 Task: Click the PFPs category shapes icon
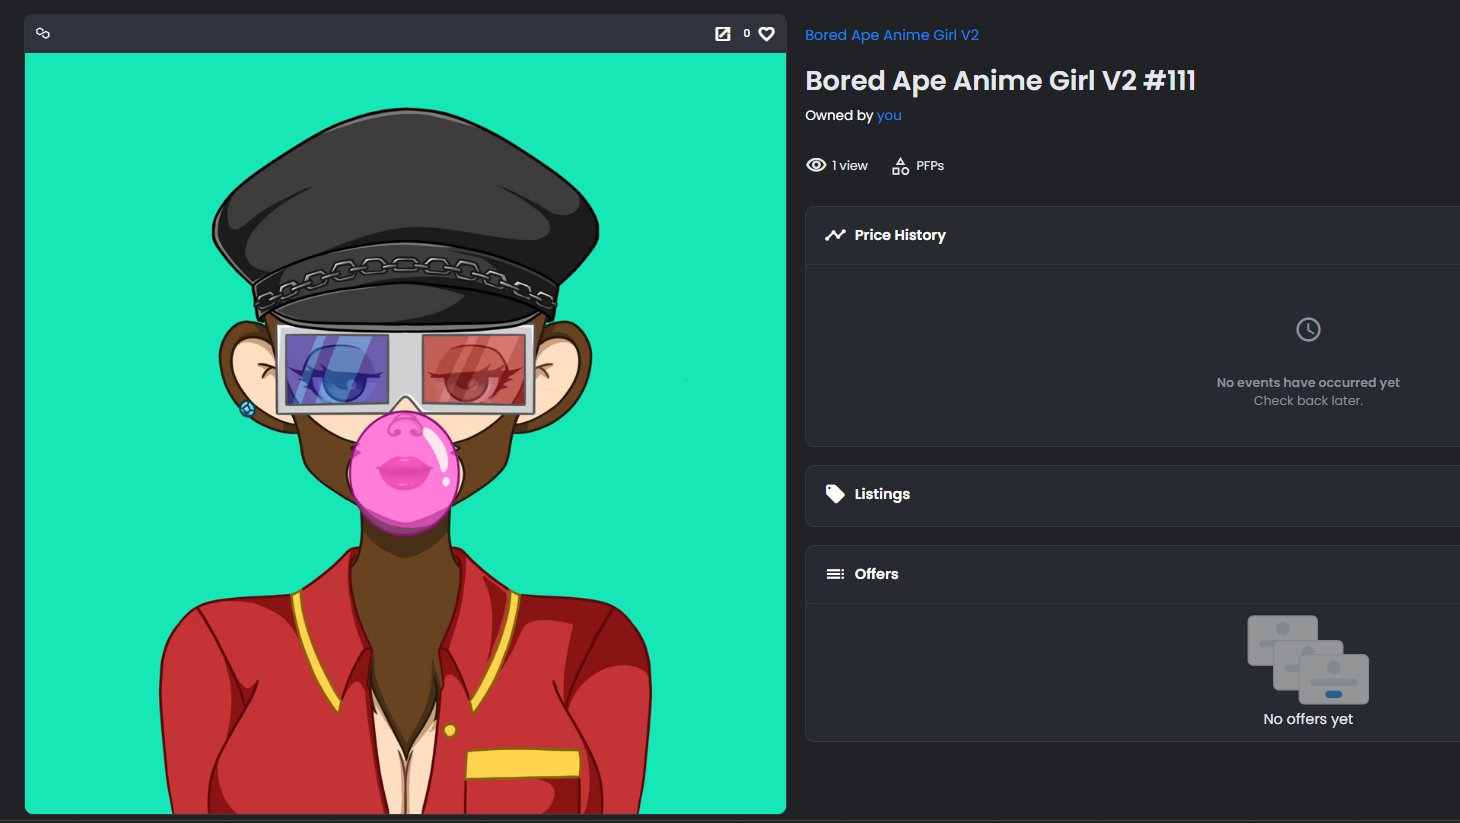click(x=900, y=166)
